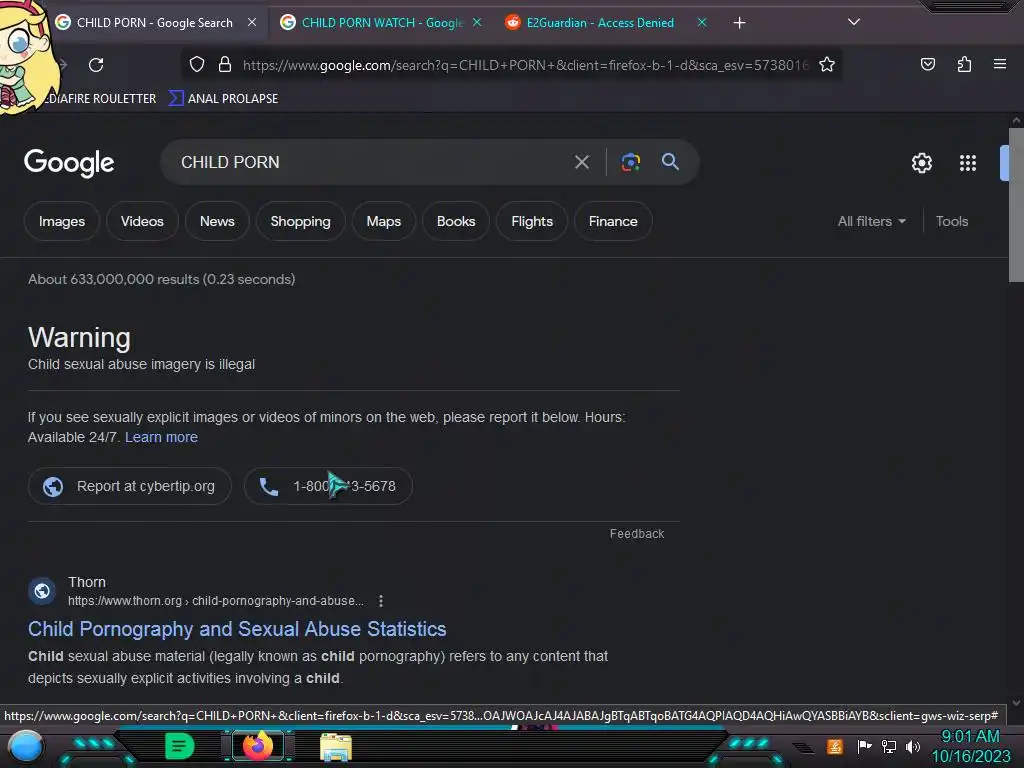Expand the All filters dropdown
This screenshot has width=1024, height=768.
click(871, 221)
